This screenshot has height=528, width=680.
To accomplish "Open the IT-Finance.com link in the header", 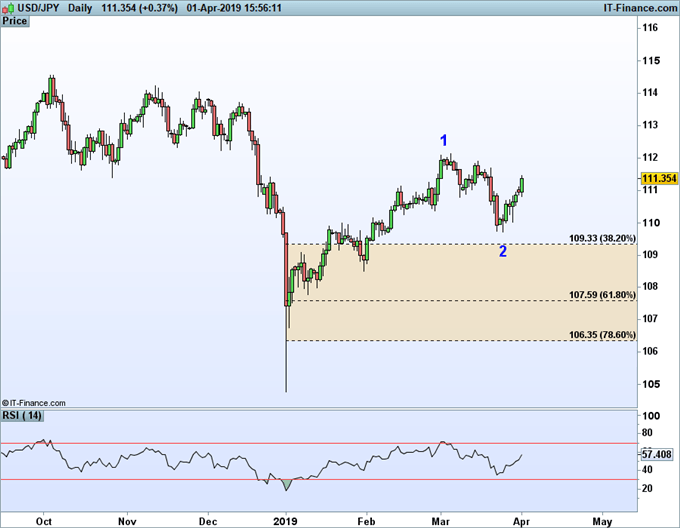I will [x=640, y=8].
